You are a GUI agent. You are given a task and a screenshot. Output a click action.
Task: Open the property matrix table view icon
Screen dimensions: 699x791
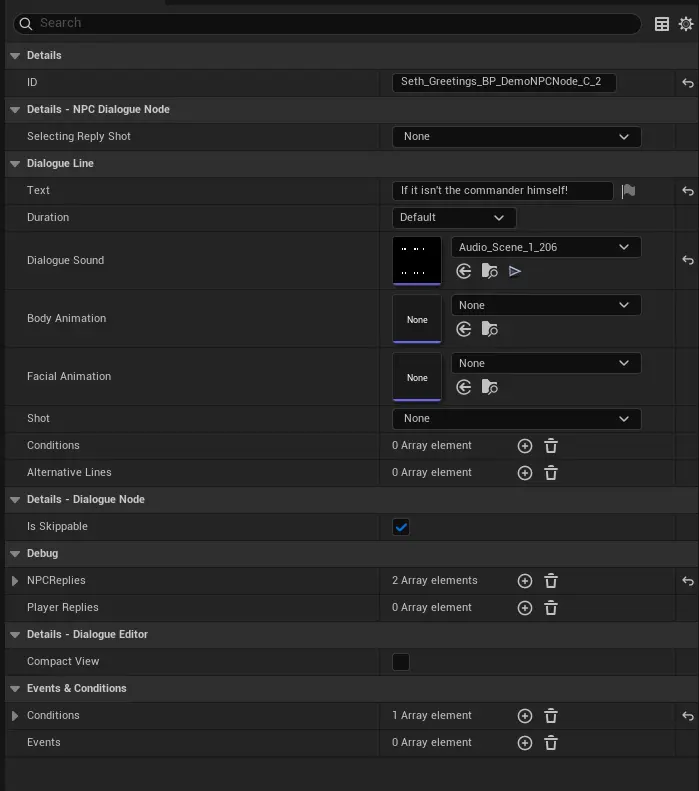coord(662,24)
